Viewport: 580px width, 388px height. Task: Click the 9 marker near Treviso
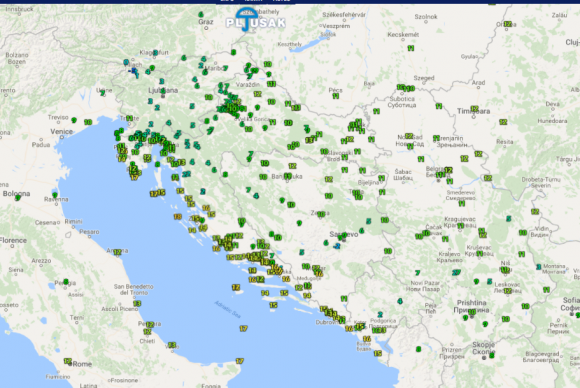pyautogui.click(x=74, y=120)
